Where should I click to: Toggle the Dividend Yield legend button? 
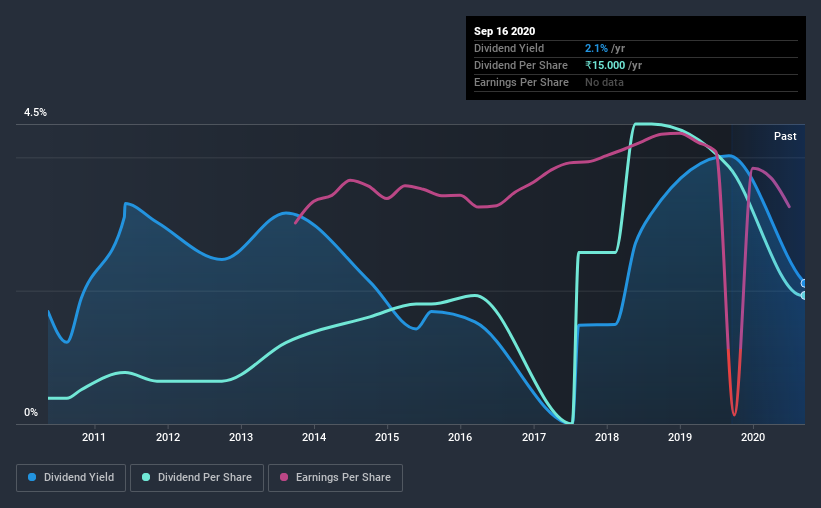(71, 478)
